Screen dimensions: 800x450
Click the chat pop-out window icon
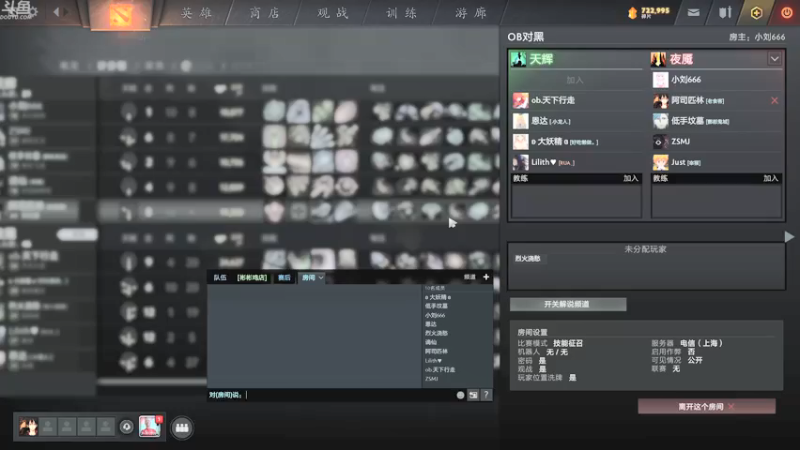click(x=473, y=395)
